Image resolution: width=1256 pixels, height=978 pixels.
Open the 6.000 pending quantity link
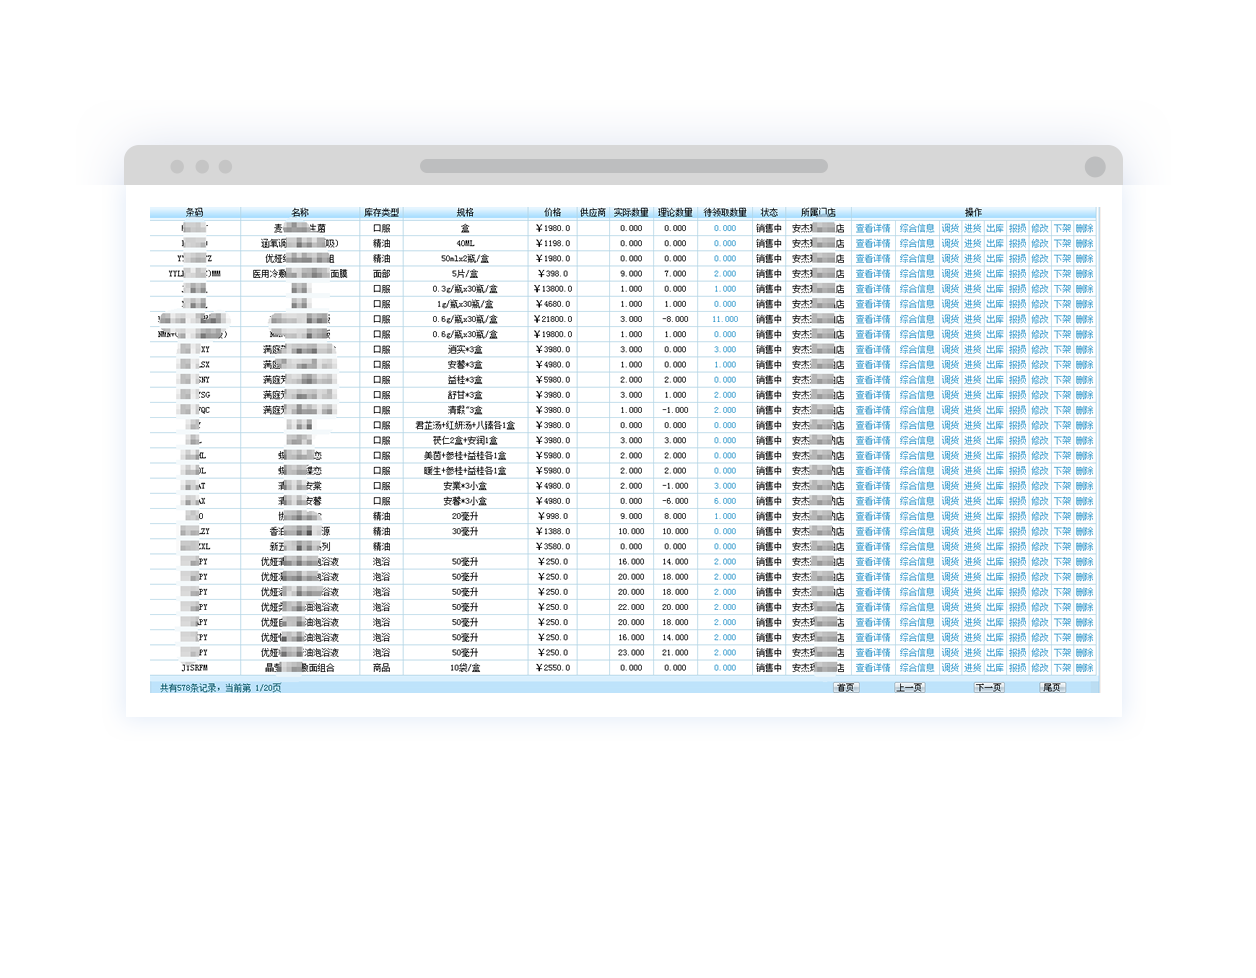(x=725, y=502)
